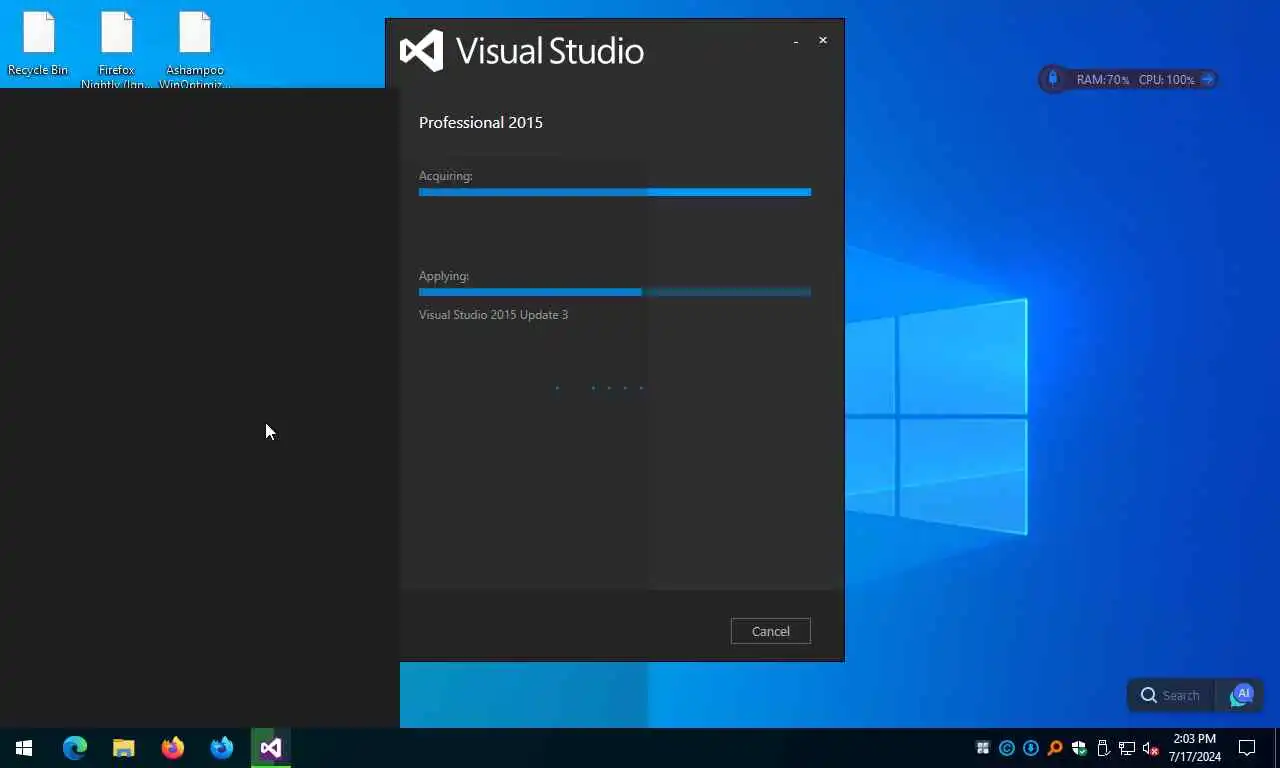Click the 'Acquiring:' label
1280x768 pixels.
click(445, 176)
